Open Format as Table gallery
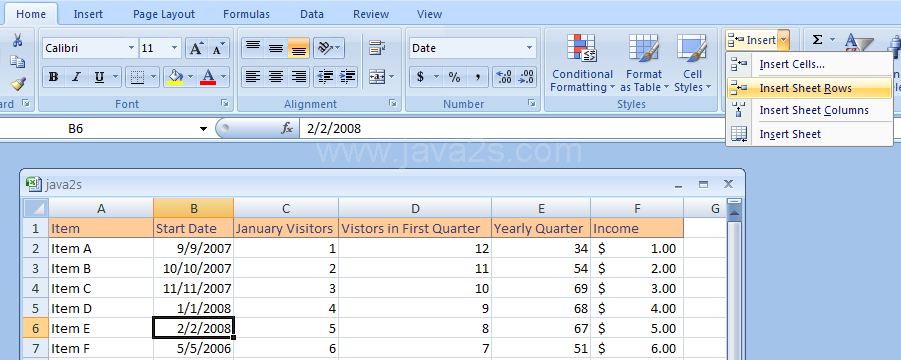The height and width of the screenshot is (360, 901). point(644,63)
